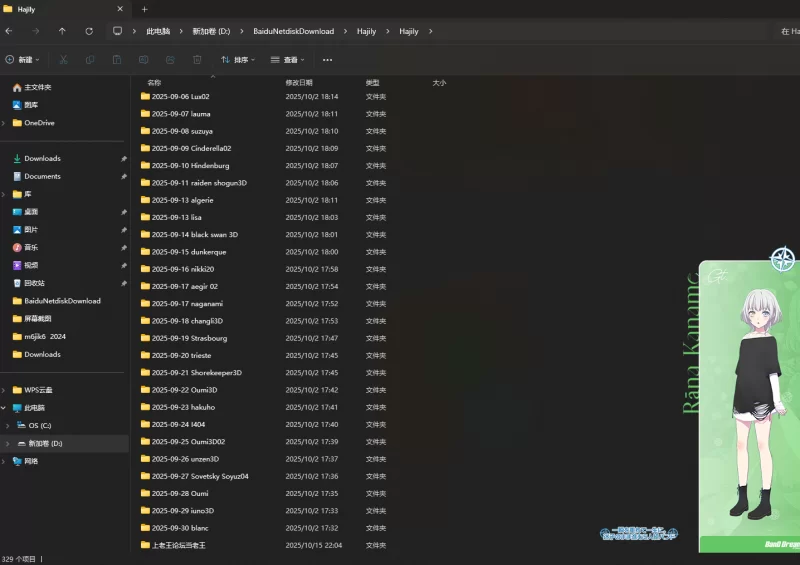The height and width of the screenshot is (565, 800).
Task: Click the compass star desktop widget icon
Action: [x=783, y=259]
